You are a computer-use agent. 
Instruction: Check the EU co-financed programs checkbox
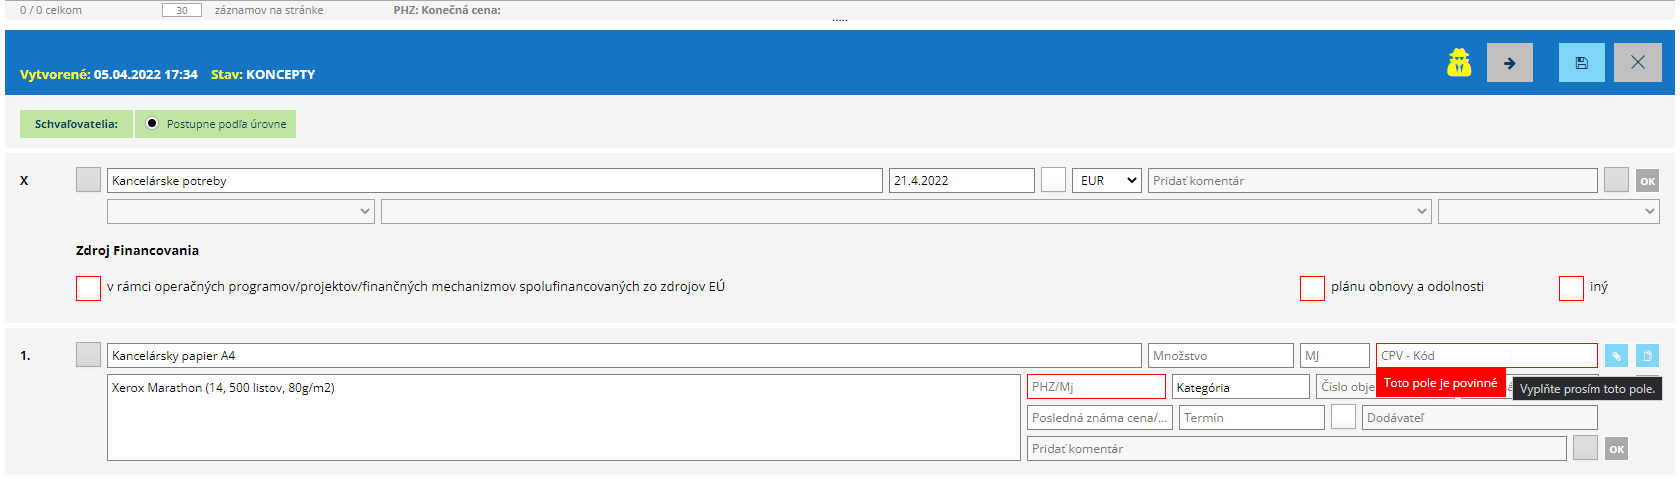point(88,288)
